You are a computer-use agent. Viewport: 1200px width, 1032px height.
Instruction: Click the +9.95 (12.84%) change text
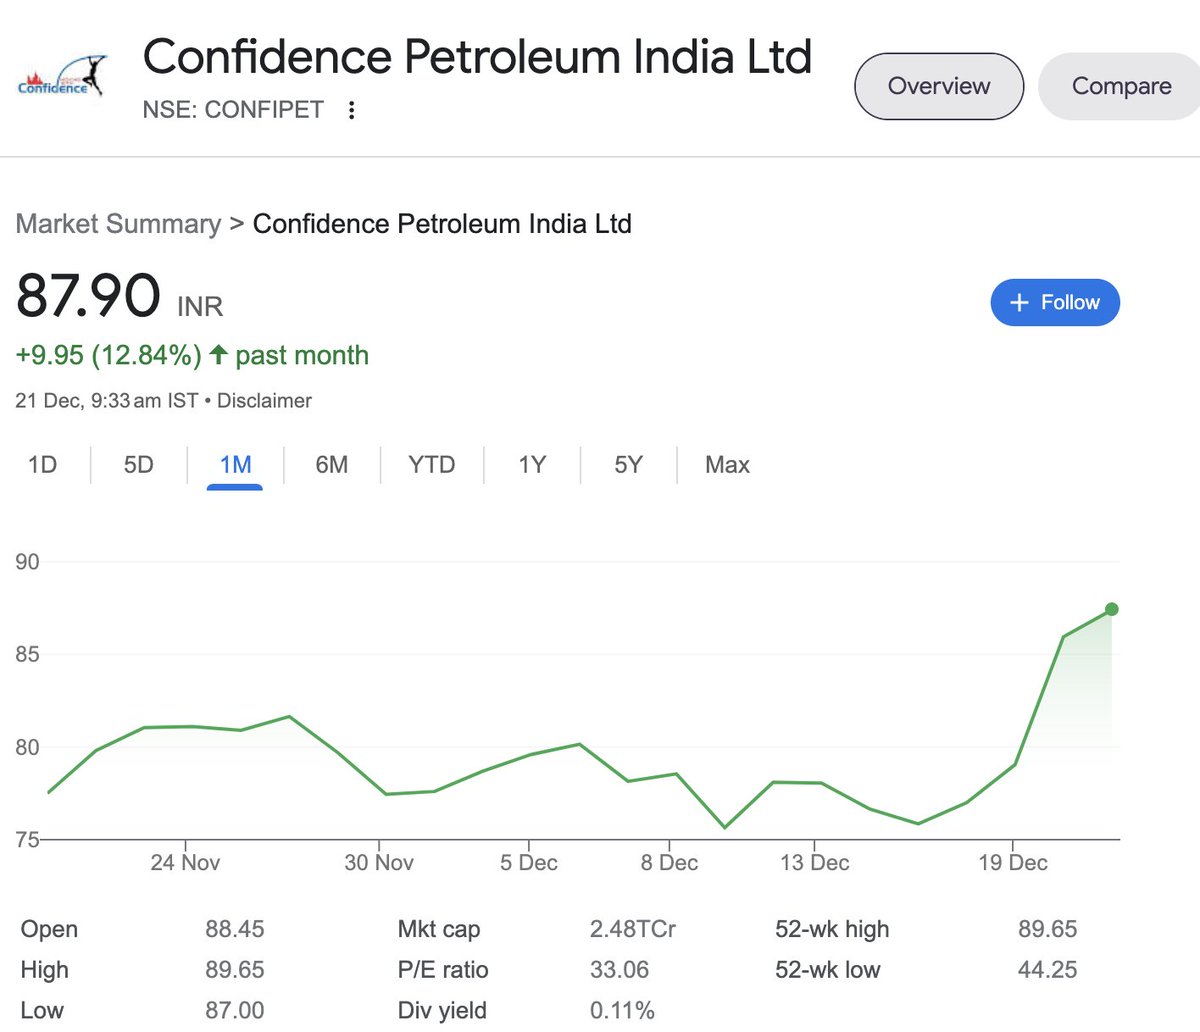tap(108, 355)
